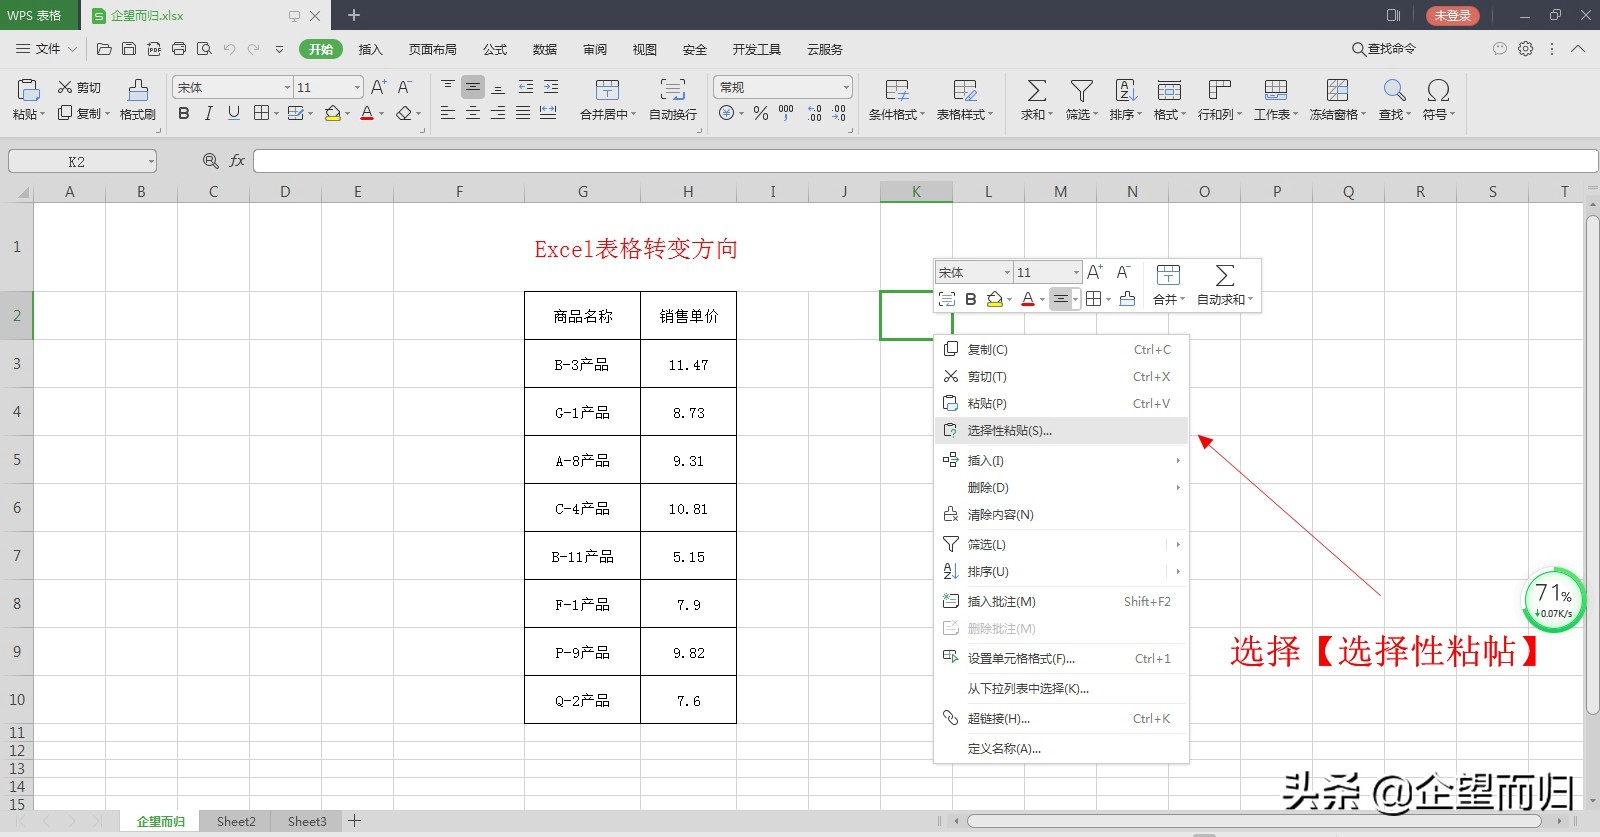
Task: Click the font color A in mini toolbar
Action: pos(1027,299)
